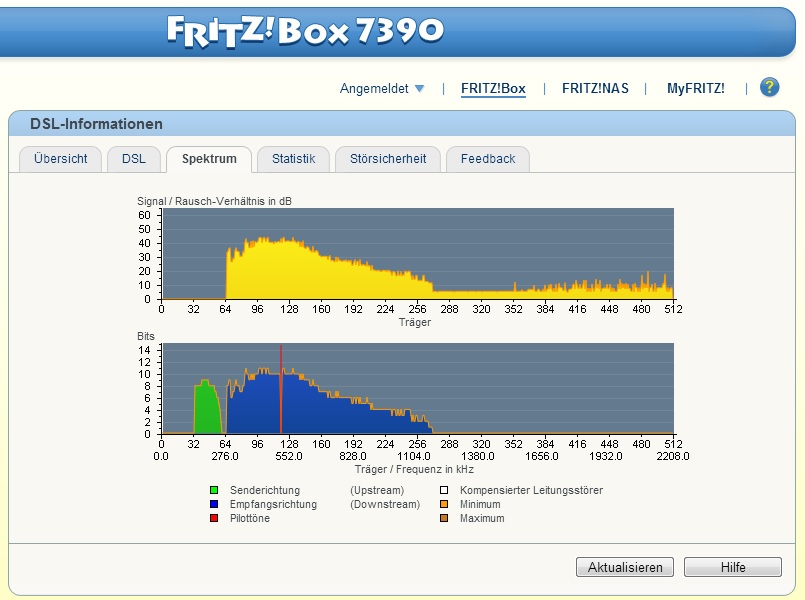Image resolution: width=805 pixels, height=600 pixels.
Task: Click the Pilottöne legend text
Action: click(250, 518)
